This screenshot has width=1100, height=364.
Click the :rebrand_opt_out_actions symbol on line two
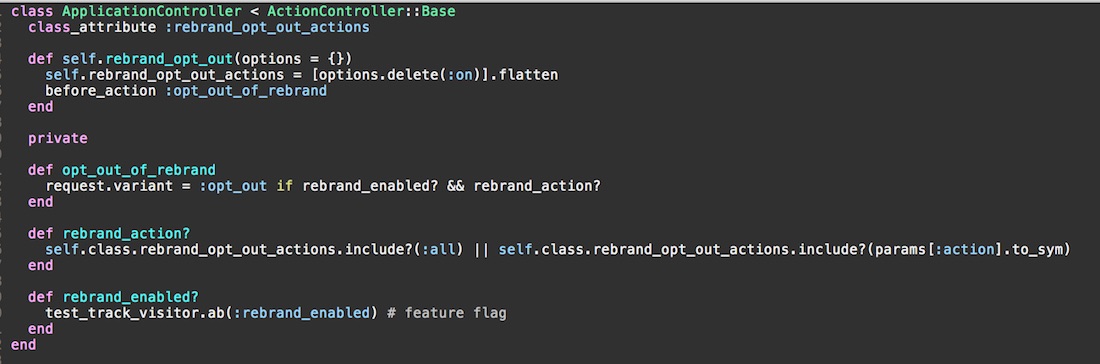tap(267, 27)
